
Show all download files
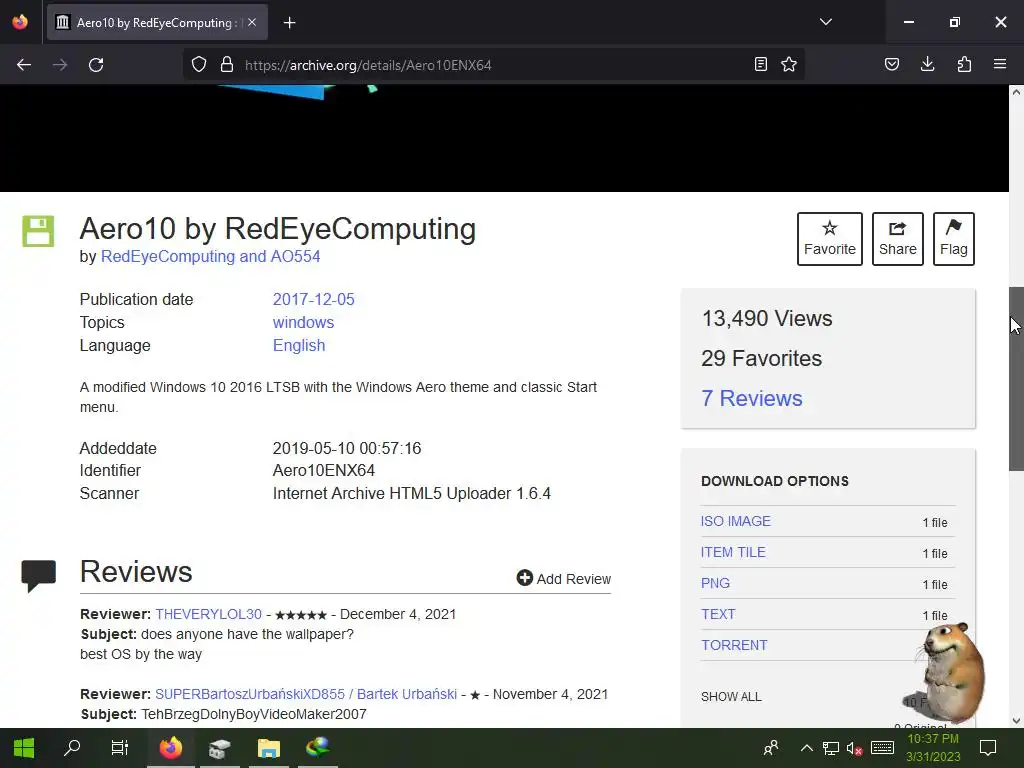tap(731, 697)
